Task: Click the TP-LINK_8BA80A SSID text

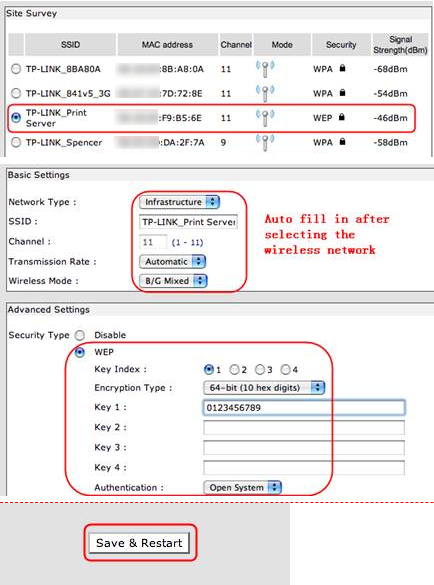Action: [63, 69]
